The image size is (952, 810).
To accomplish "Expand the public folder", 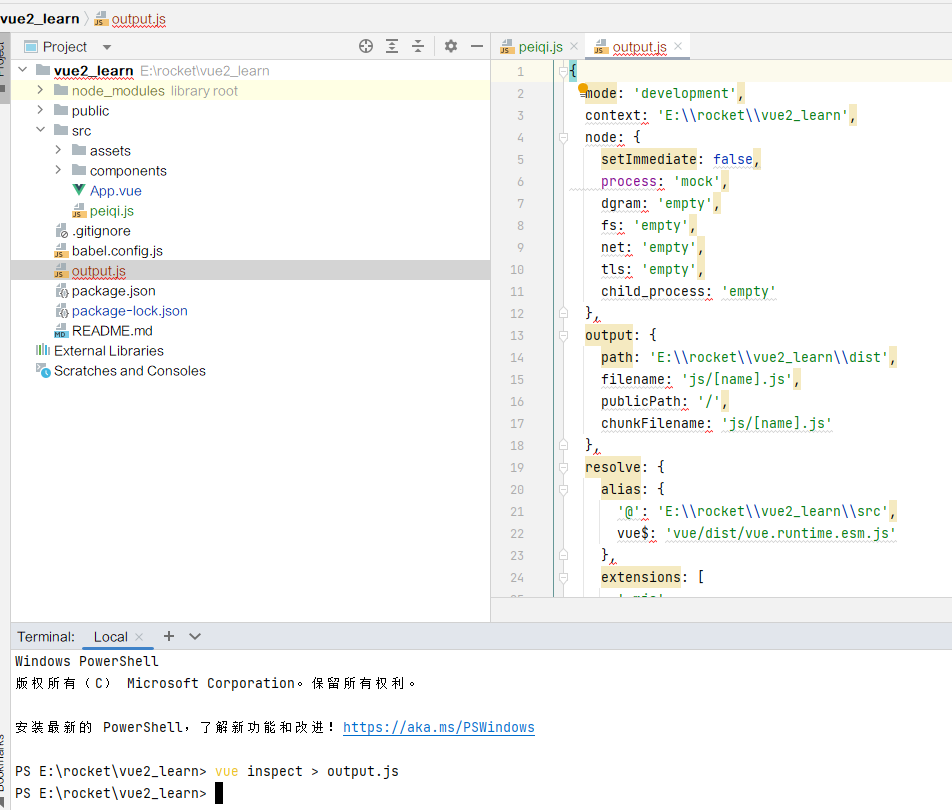I will pos(40,110).
